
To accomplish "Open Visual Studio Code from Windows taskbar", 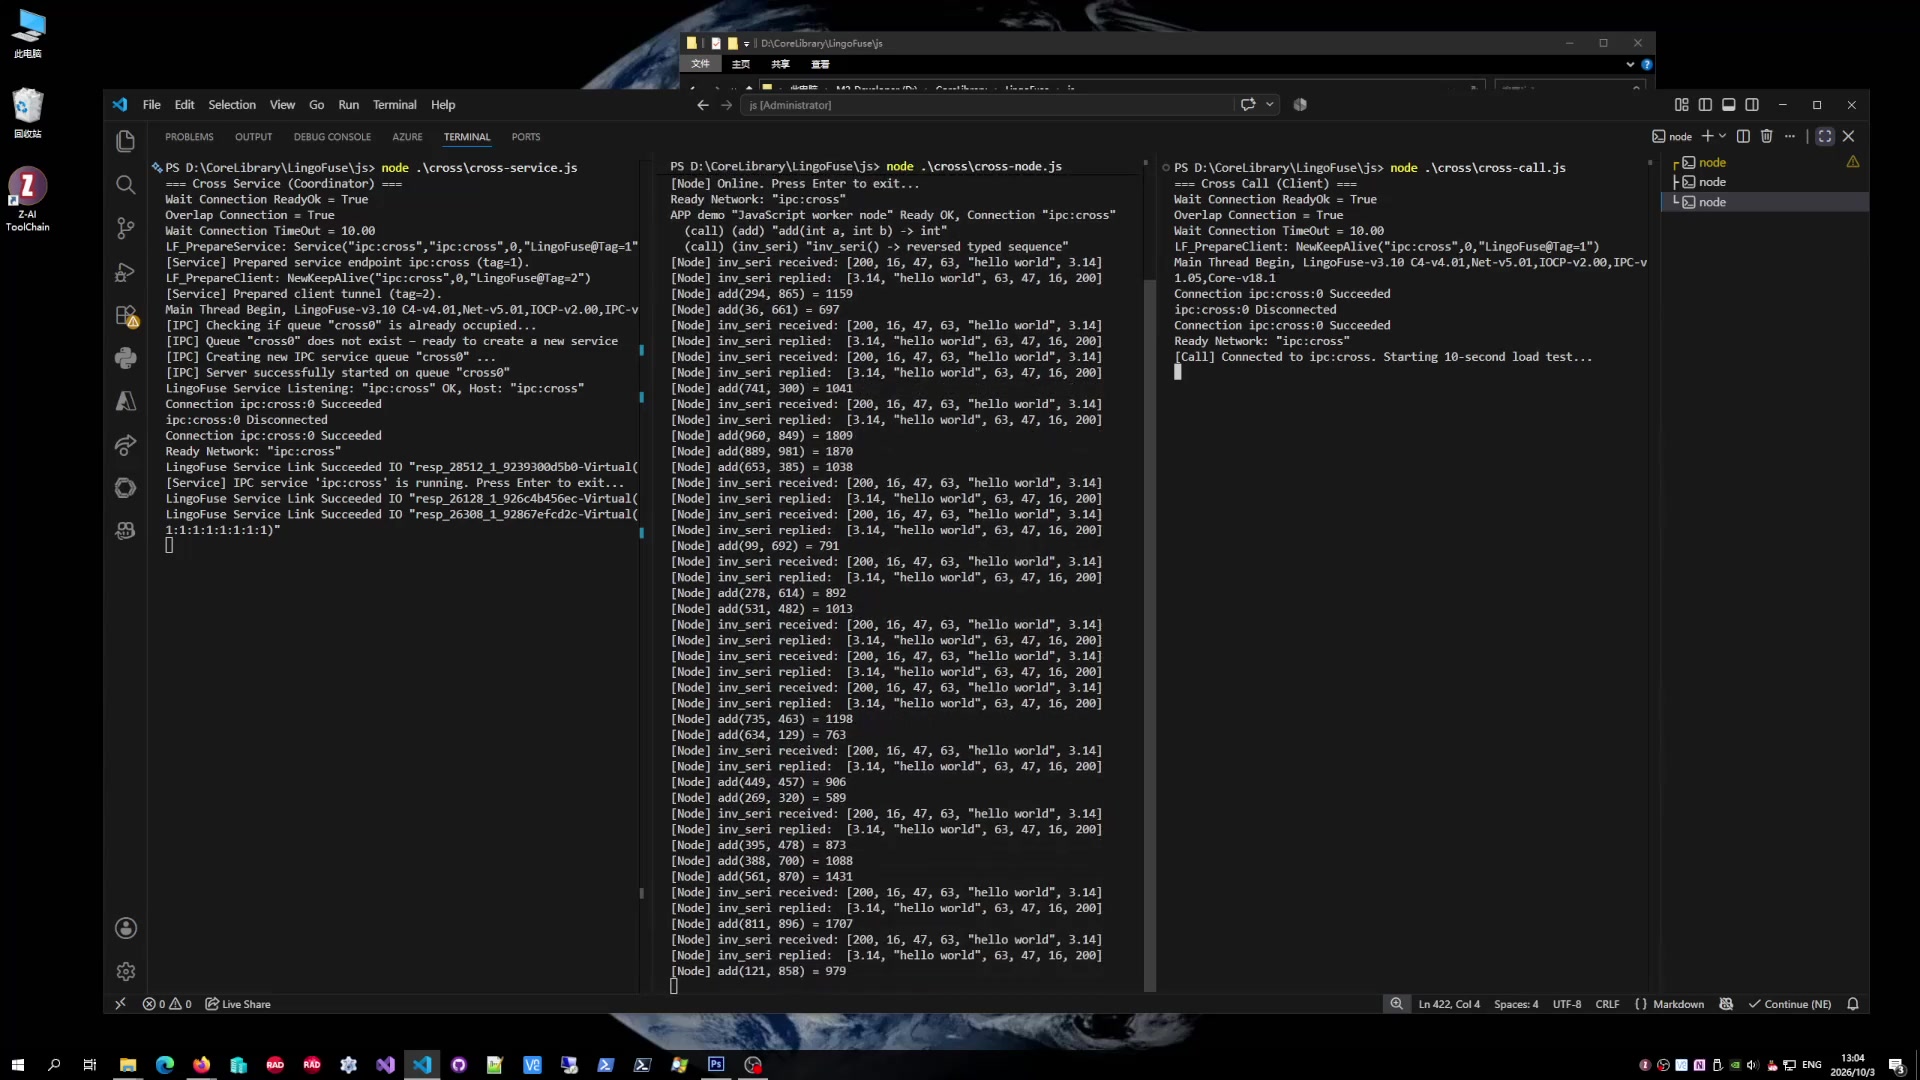I will point(422,1065).
